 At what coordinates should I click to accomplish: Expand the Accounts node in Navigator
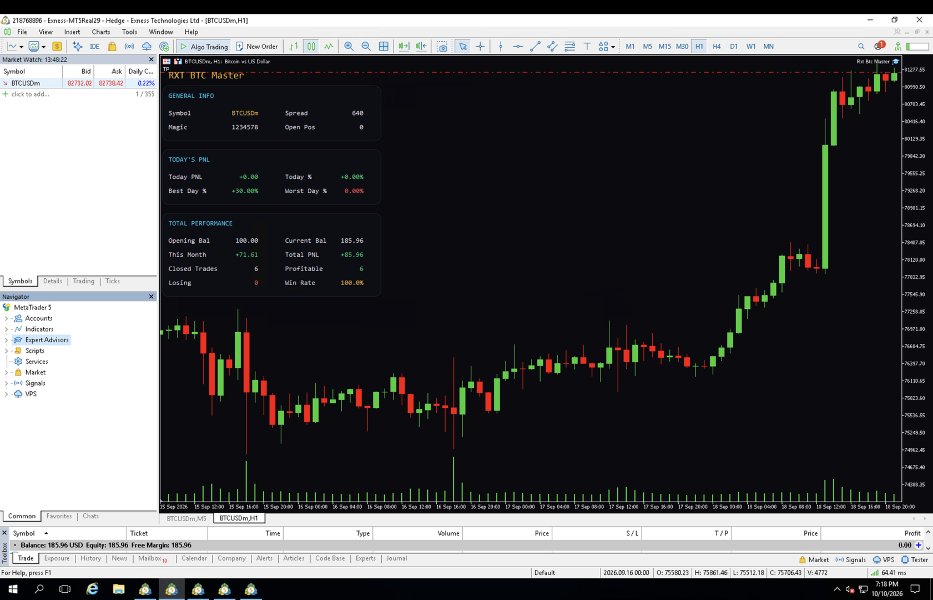click(7, 318)
